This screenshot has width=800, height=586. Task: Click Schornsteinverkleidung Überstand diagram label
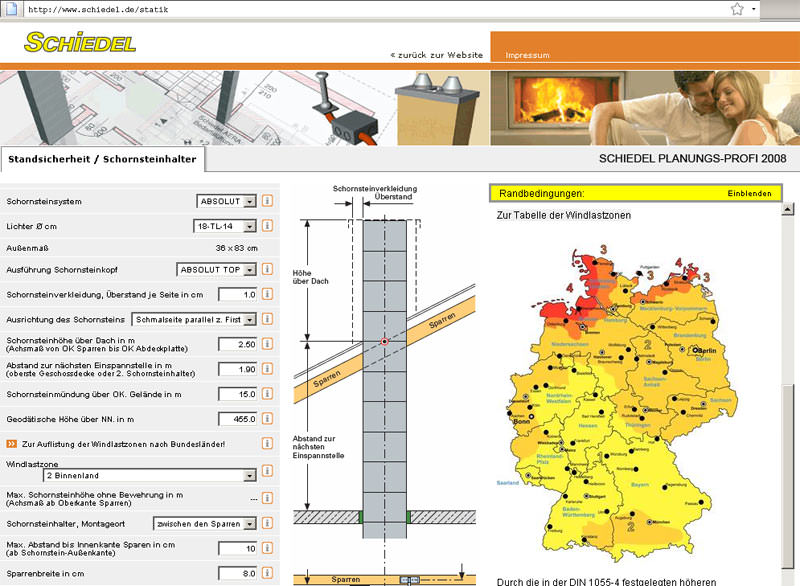375,192
